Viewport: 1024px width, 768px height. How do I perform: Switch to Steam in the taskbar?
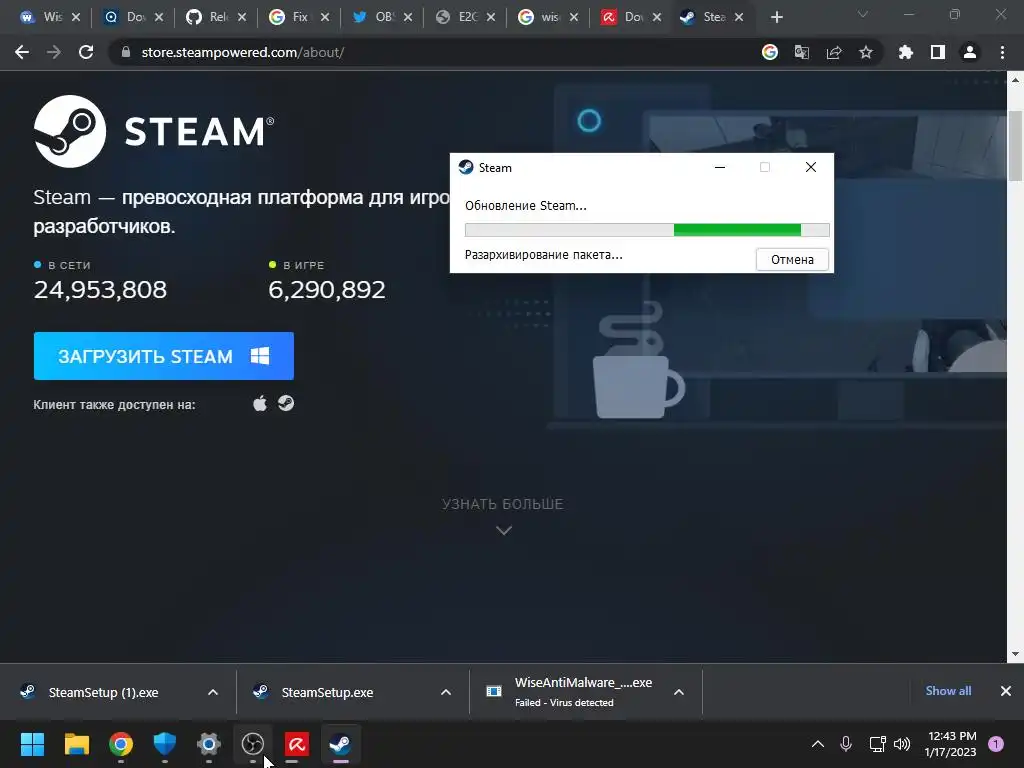[340, 744]
